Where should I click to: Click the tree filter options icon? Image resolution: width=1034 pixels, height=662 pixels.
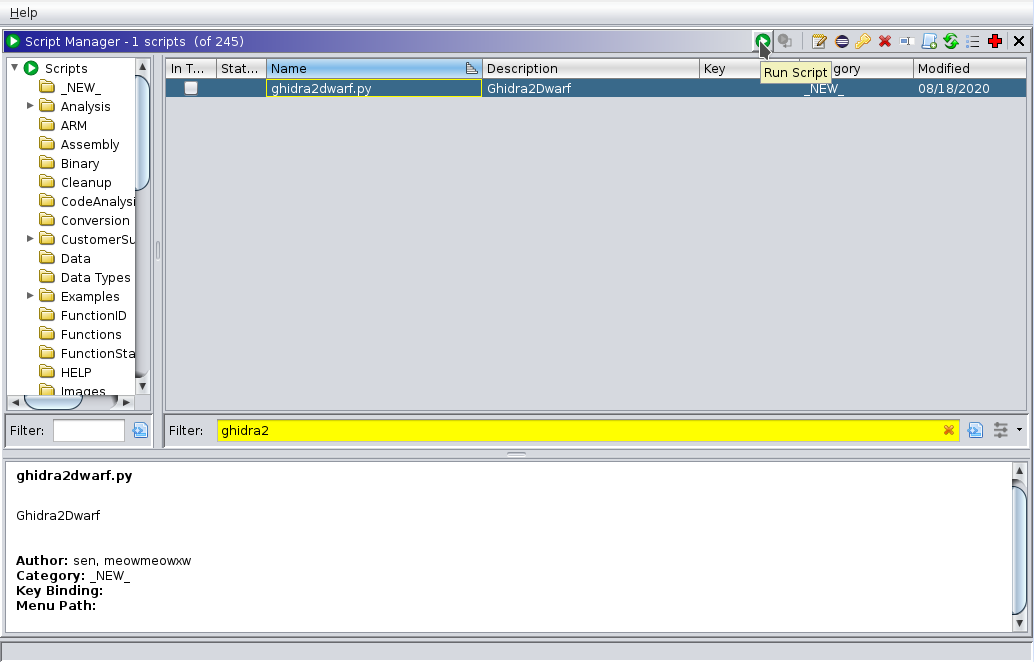point(140,431)
